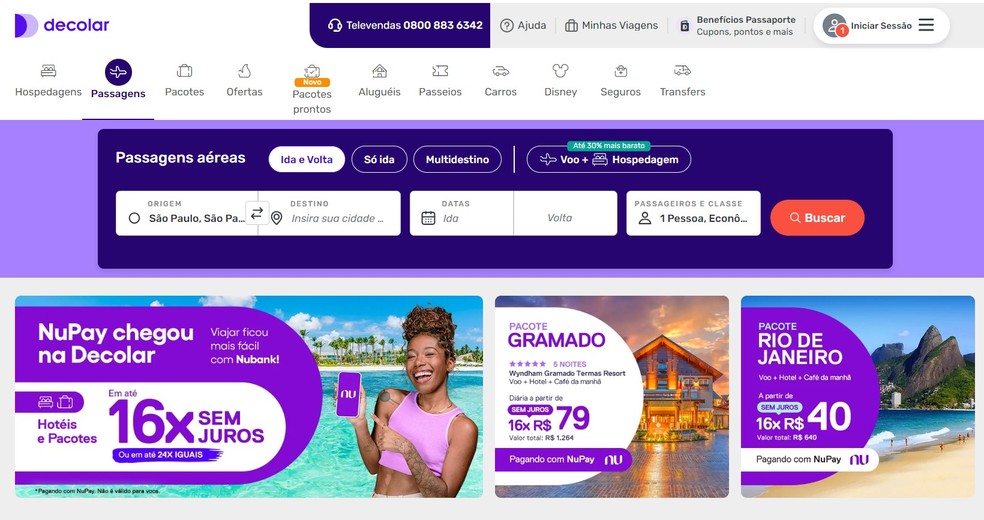Go to Disney mouse-ears icon
The width and height of the screenshot is (984, 520).
(x=560, y=71)
